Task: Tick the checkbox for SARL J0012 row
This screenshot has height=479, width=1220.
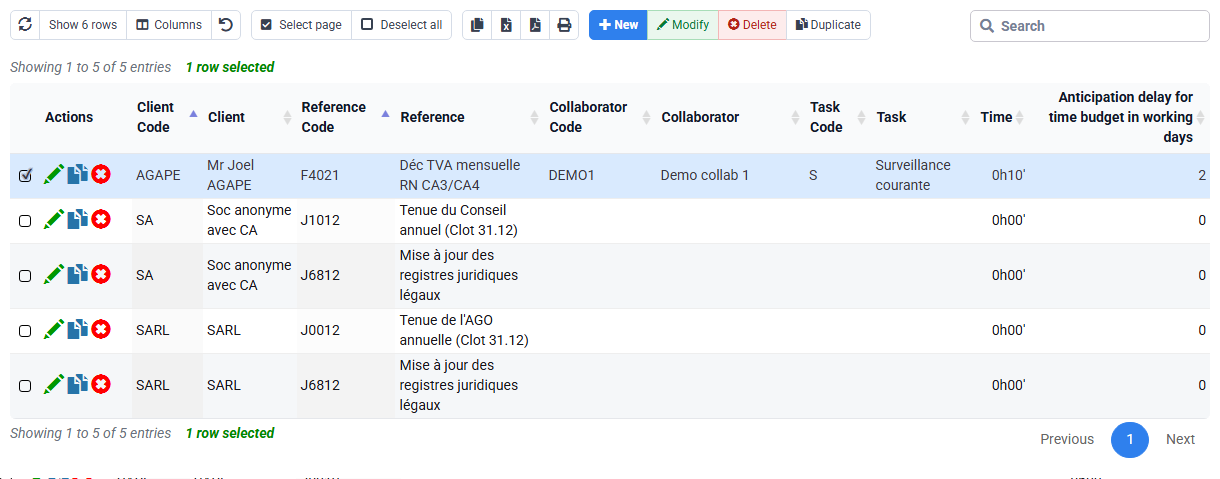Action: point(25,331)
